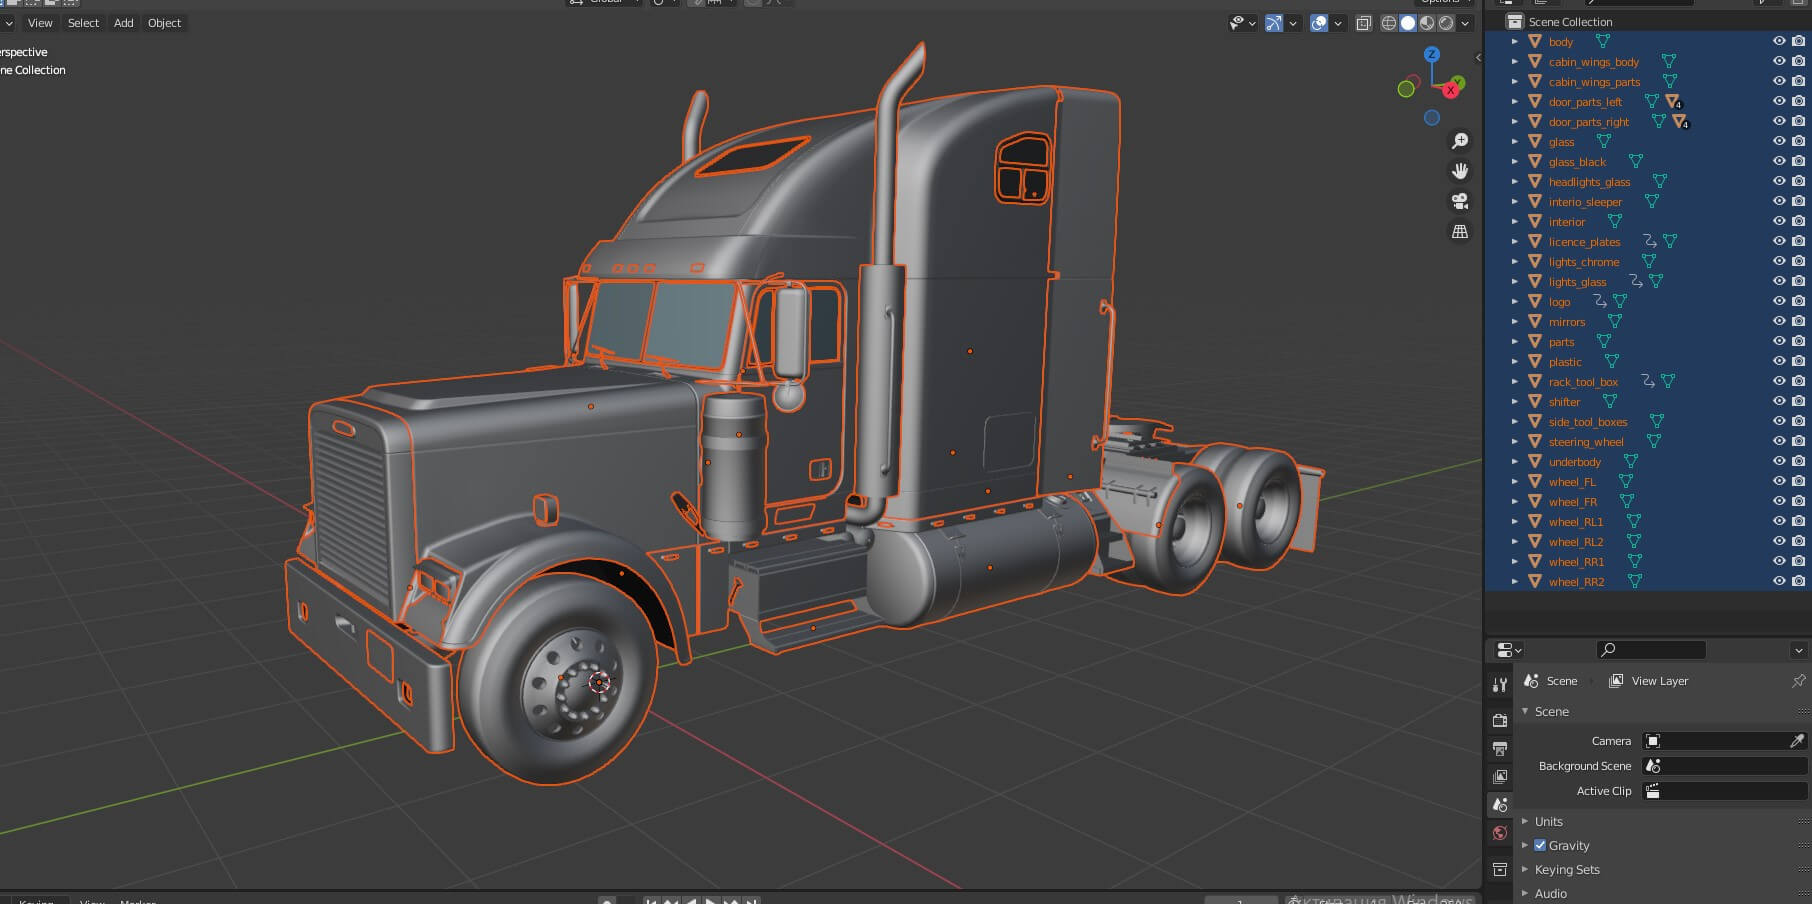This screenshot has height=904, width=1812.
Task: Expand the Audio panel
Action: tap(1525, 893)
